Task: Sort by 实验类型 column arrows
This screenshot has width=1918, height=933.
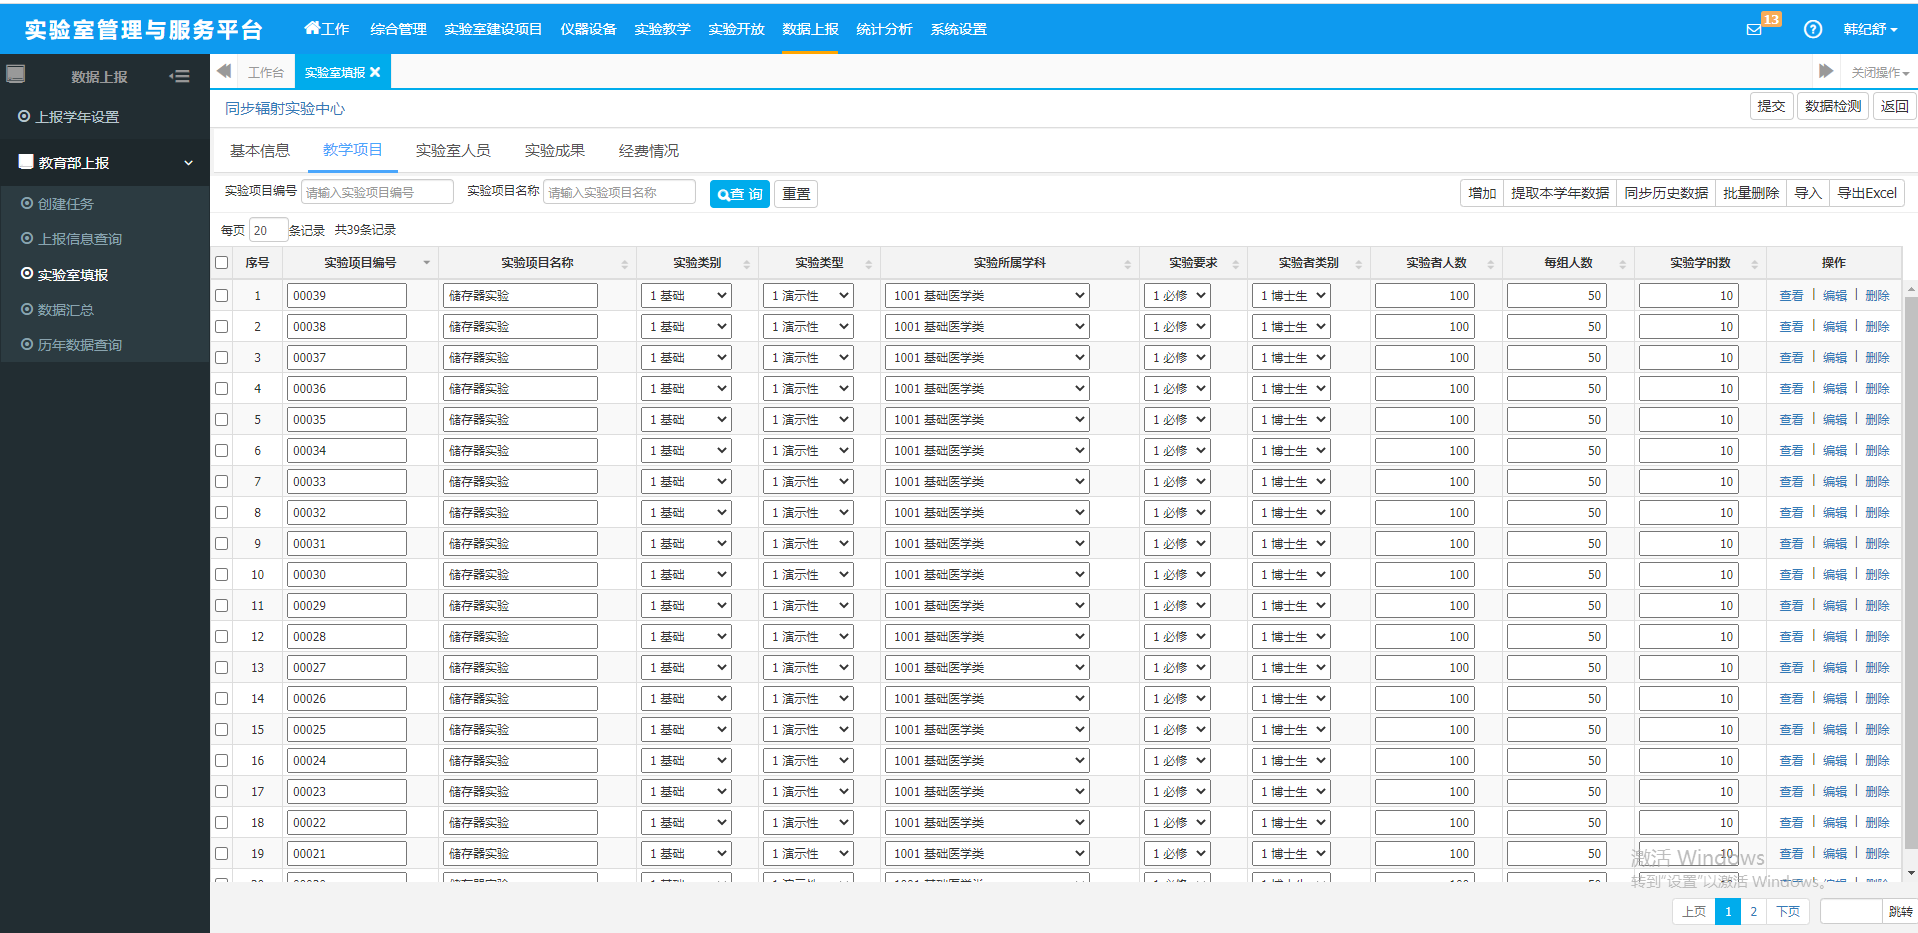Action: tap(868, 264)
